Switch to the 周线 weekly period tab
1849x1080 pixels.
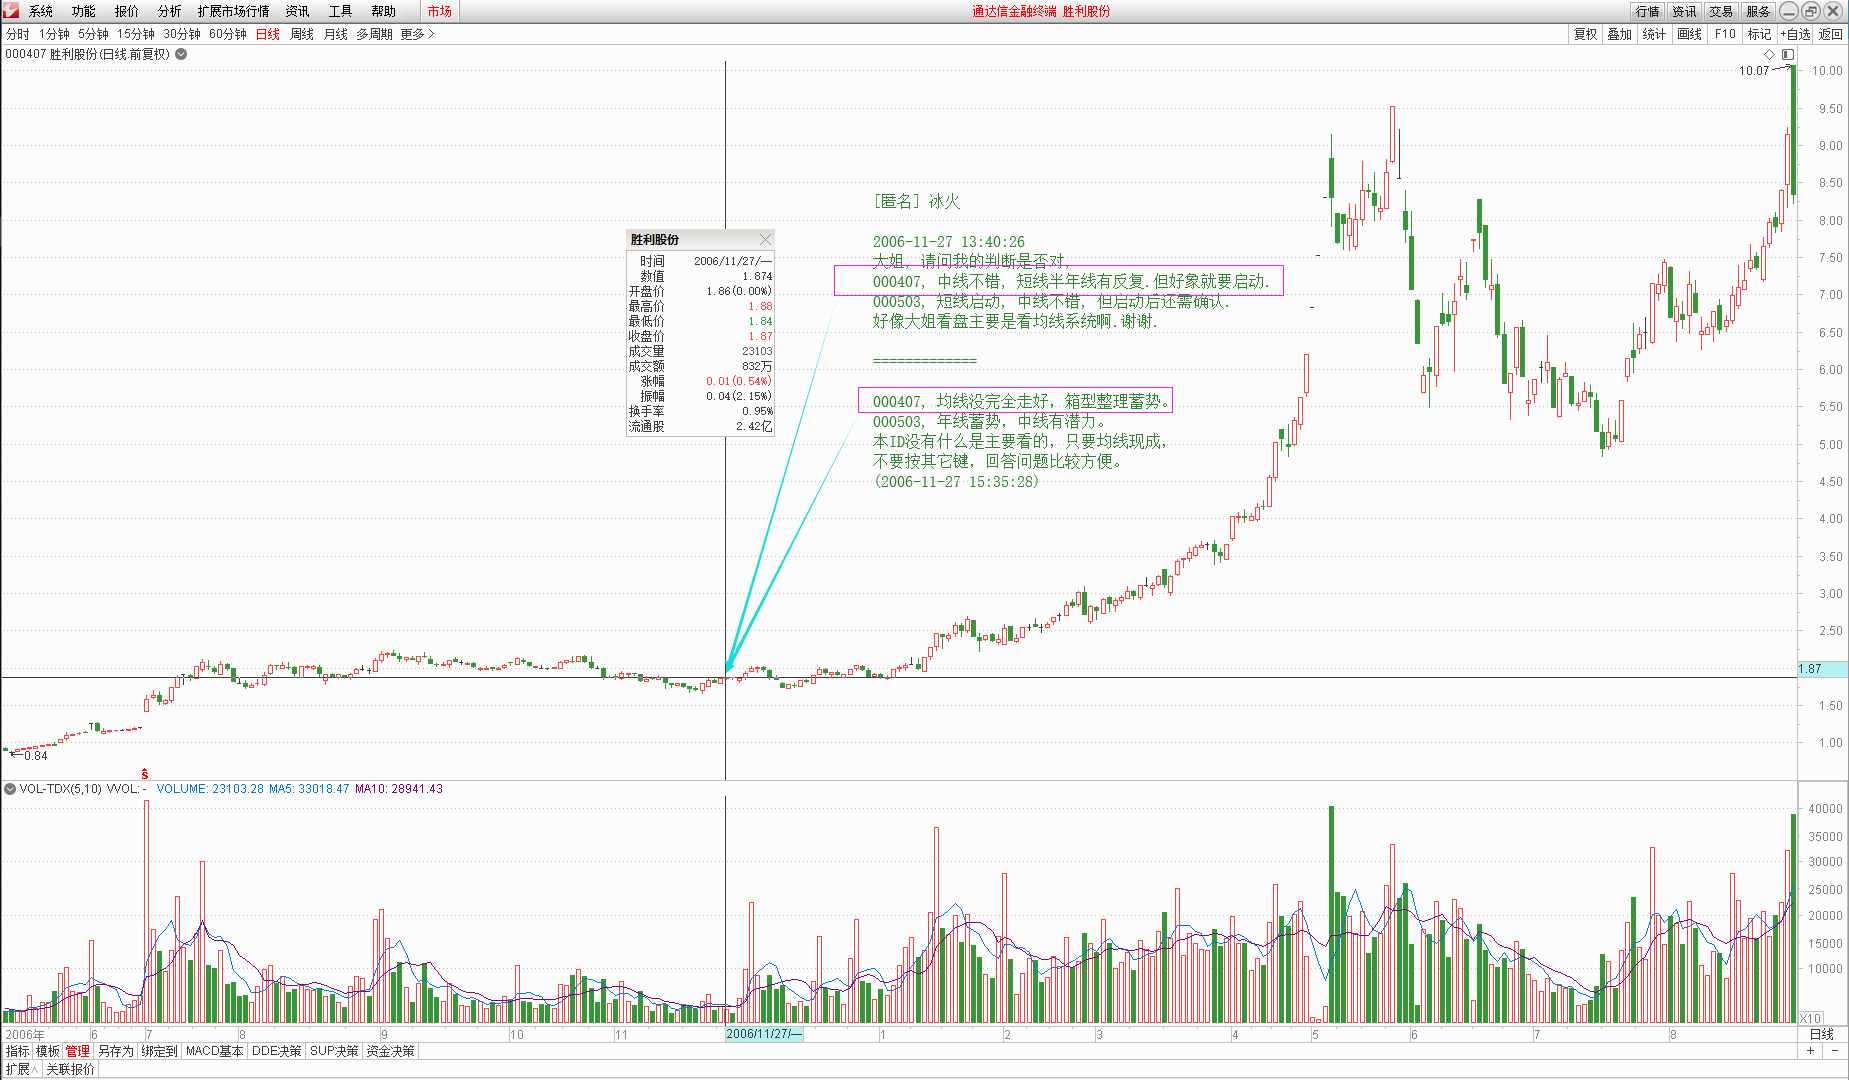point(301,34)
